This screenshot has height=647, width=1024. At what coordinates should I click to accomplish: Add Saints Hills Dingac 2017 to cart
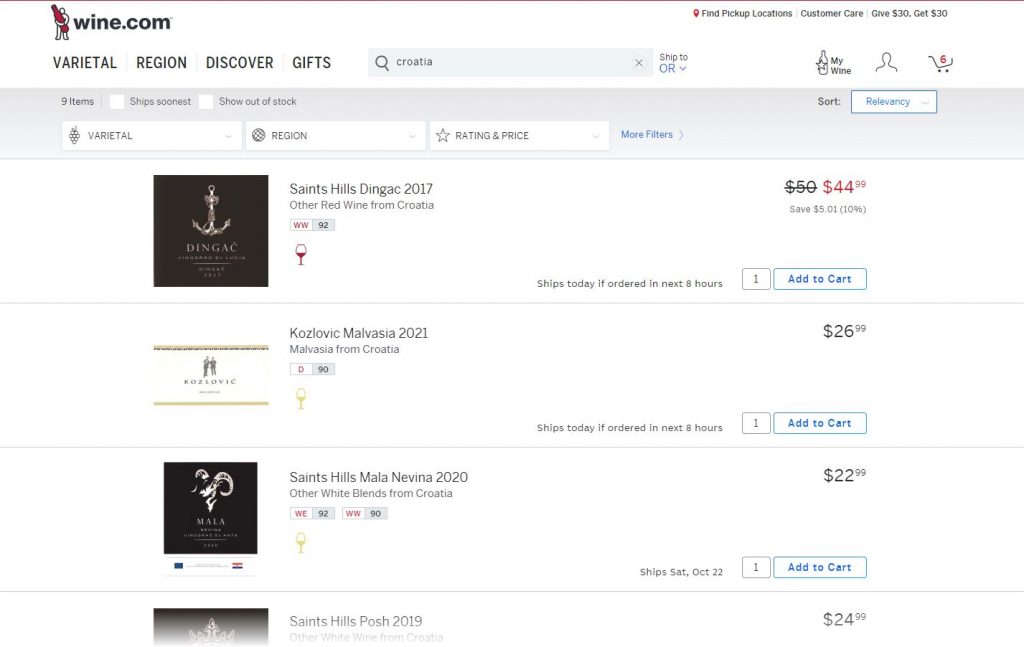(820, 279)
